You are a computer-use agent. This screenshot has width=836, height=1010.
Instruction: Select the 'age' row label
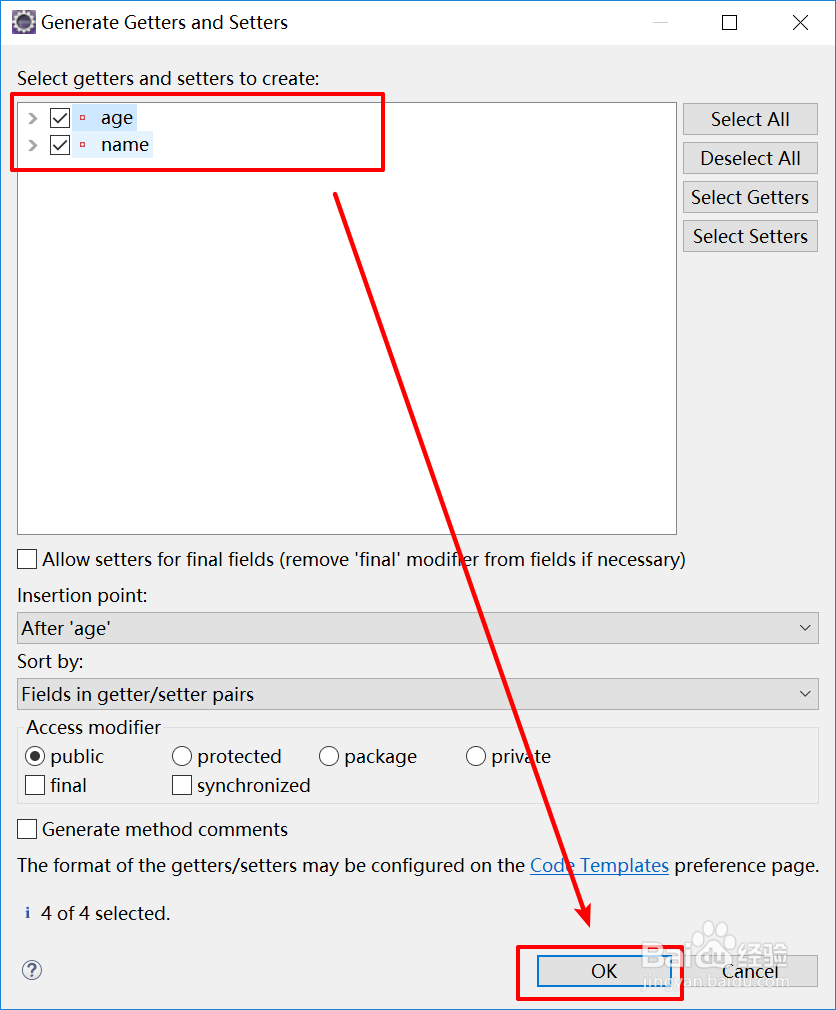pyautogui.click(x=117, y=118)
